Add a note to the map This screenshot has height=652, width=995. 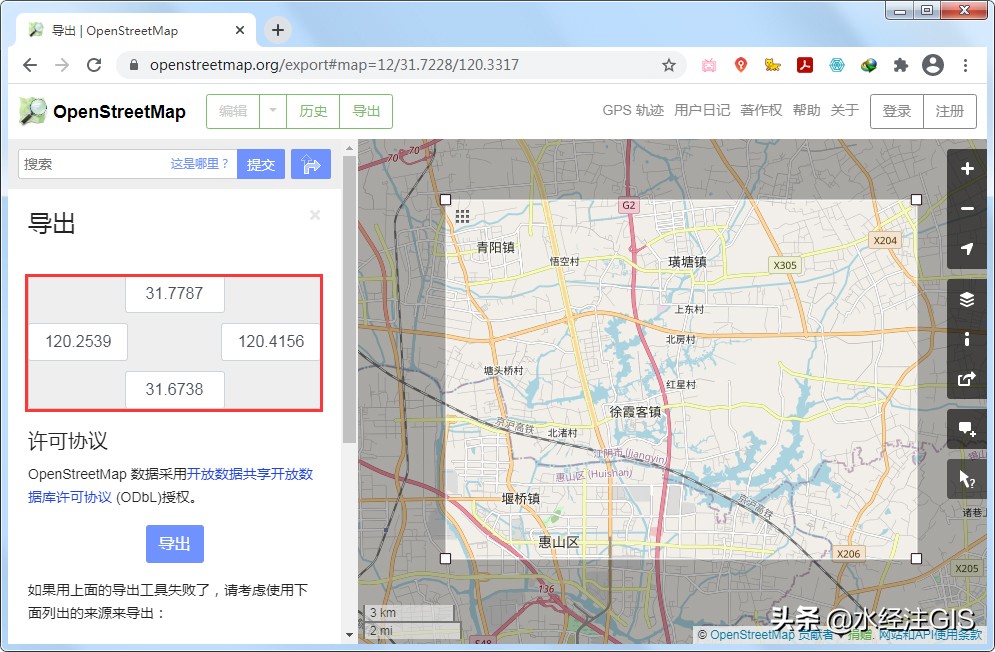click(x=966, y=429)
